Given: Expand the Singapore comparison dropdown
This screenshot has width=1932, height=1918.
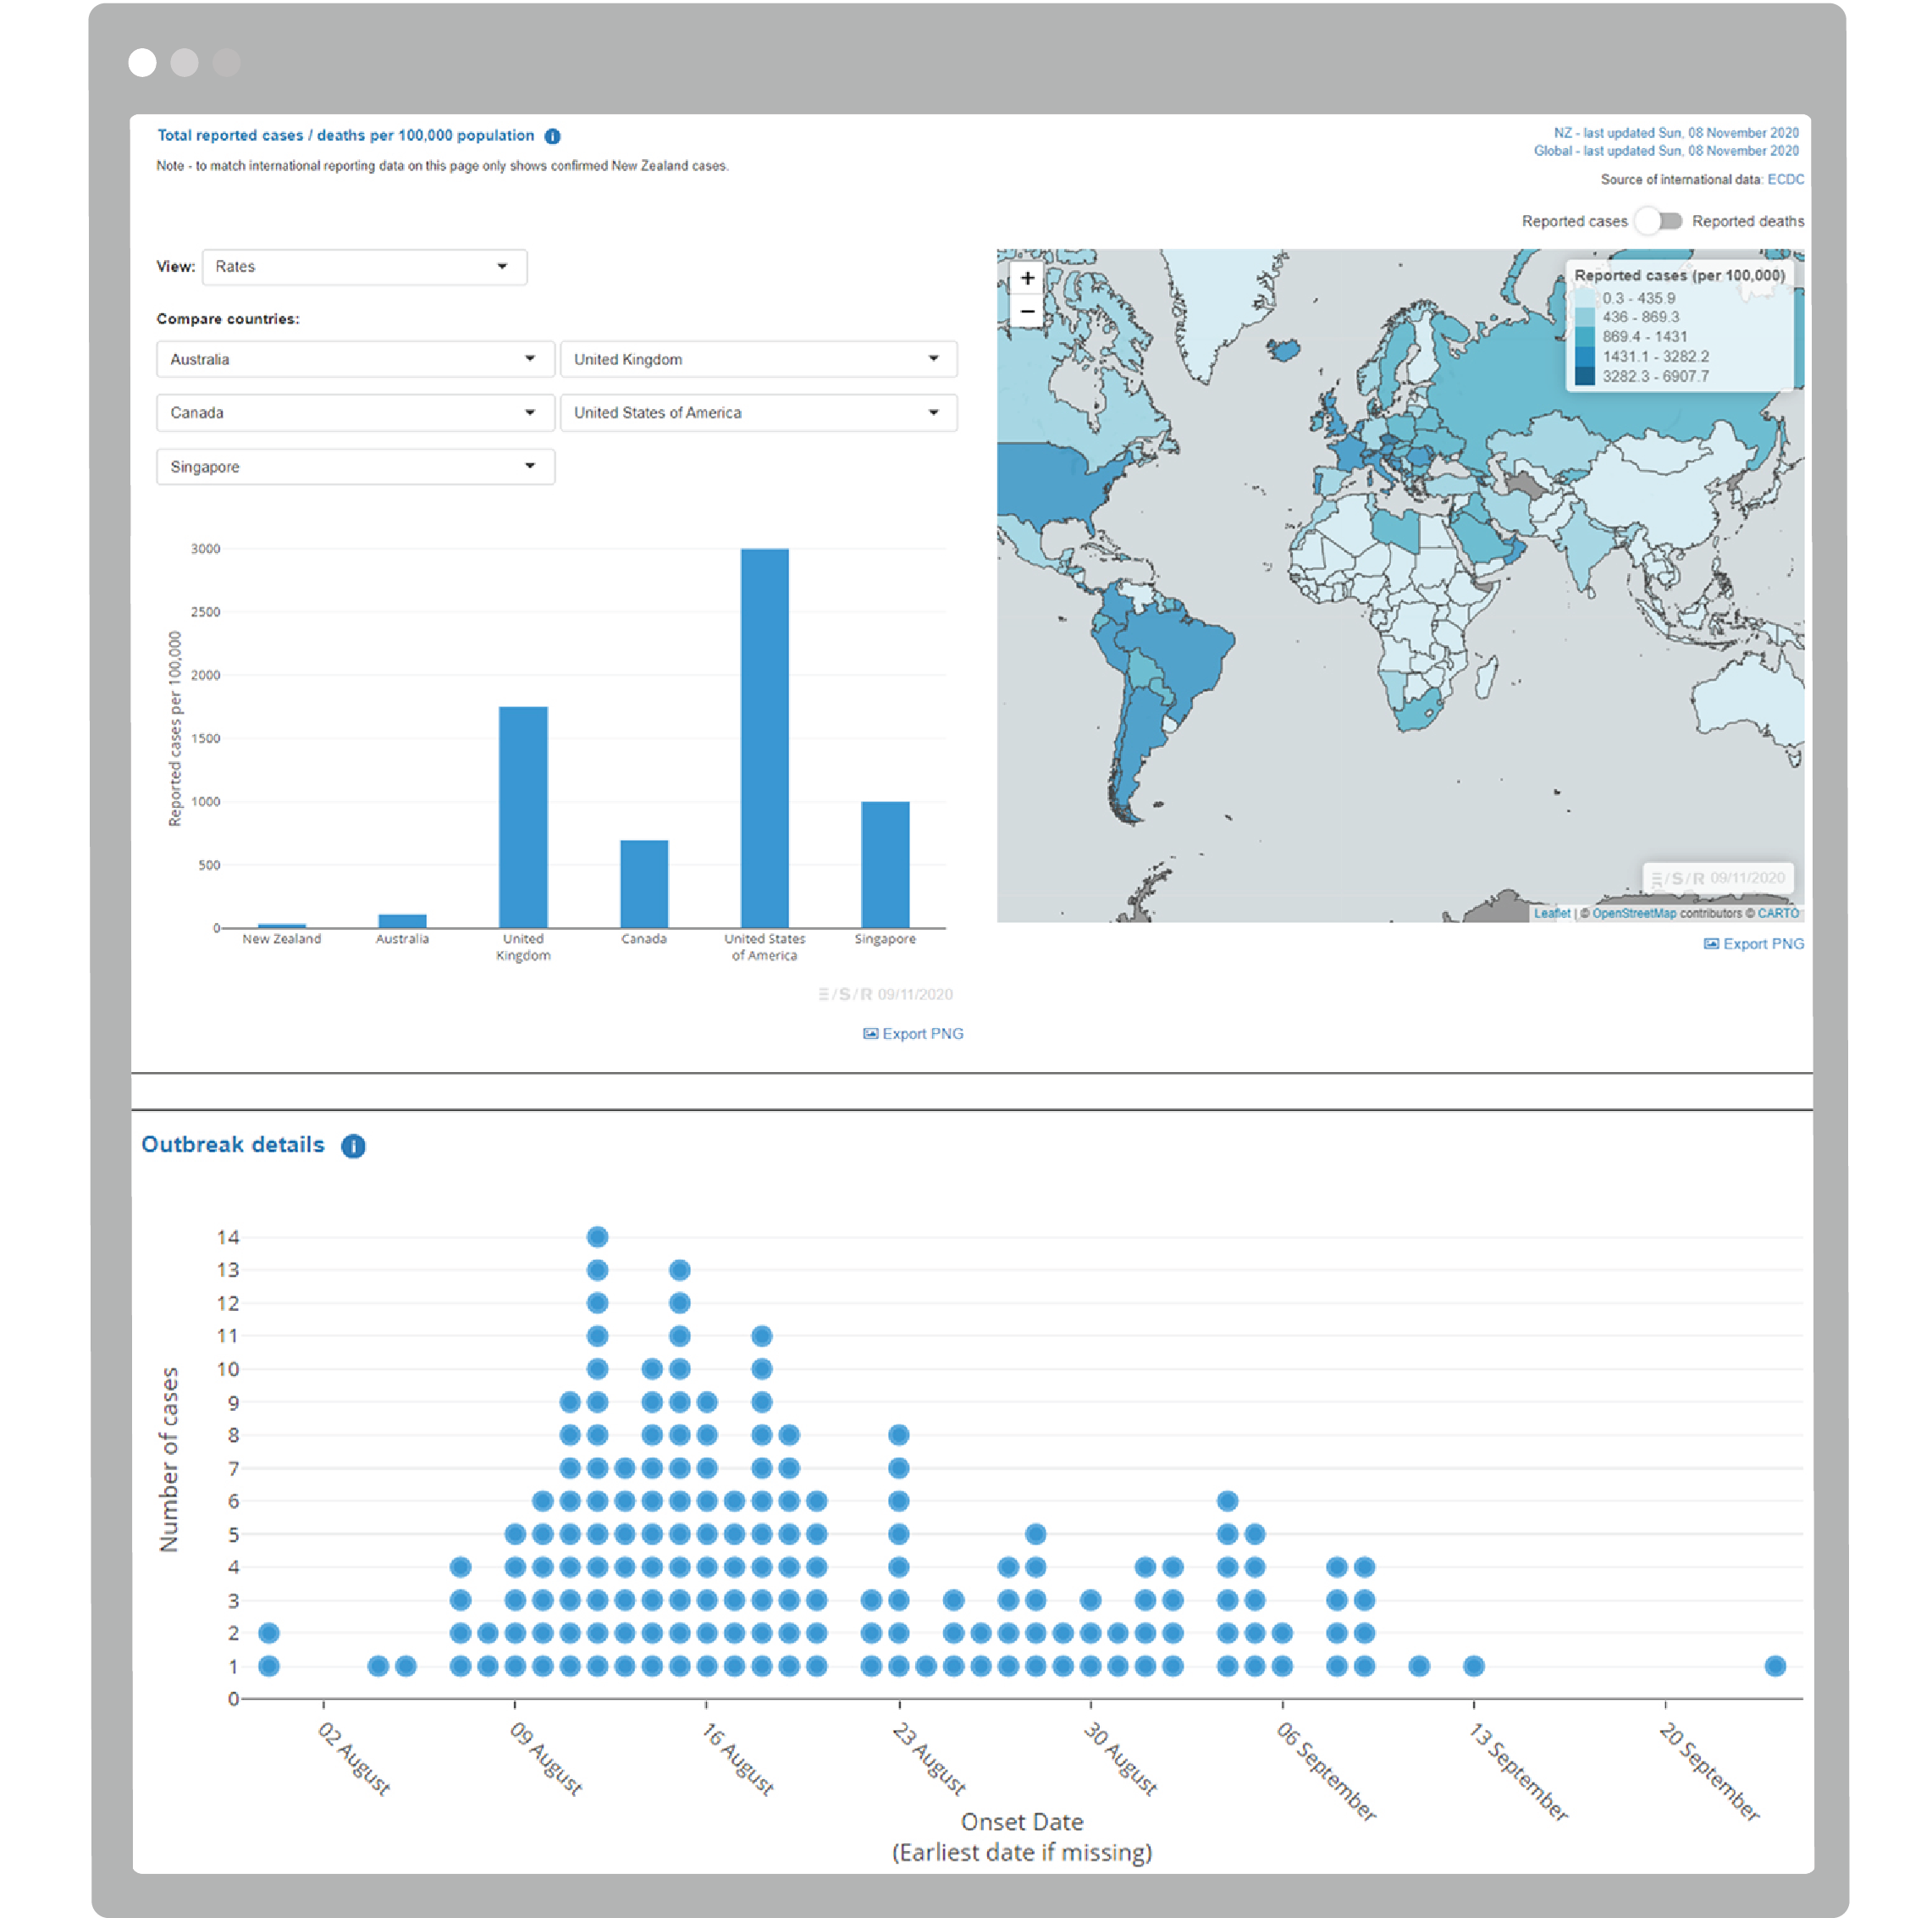Looking at the screenshot, I should (x=355, y=467).
